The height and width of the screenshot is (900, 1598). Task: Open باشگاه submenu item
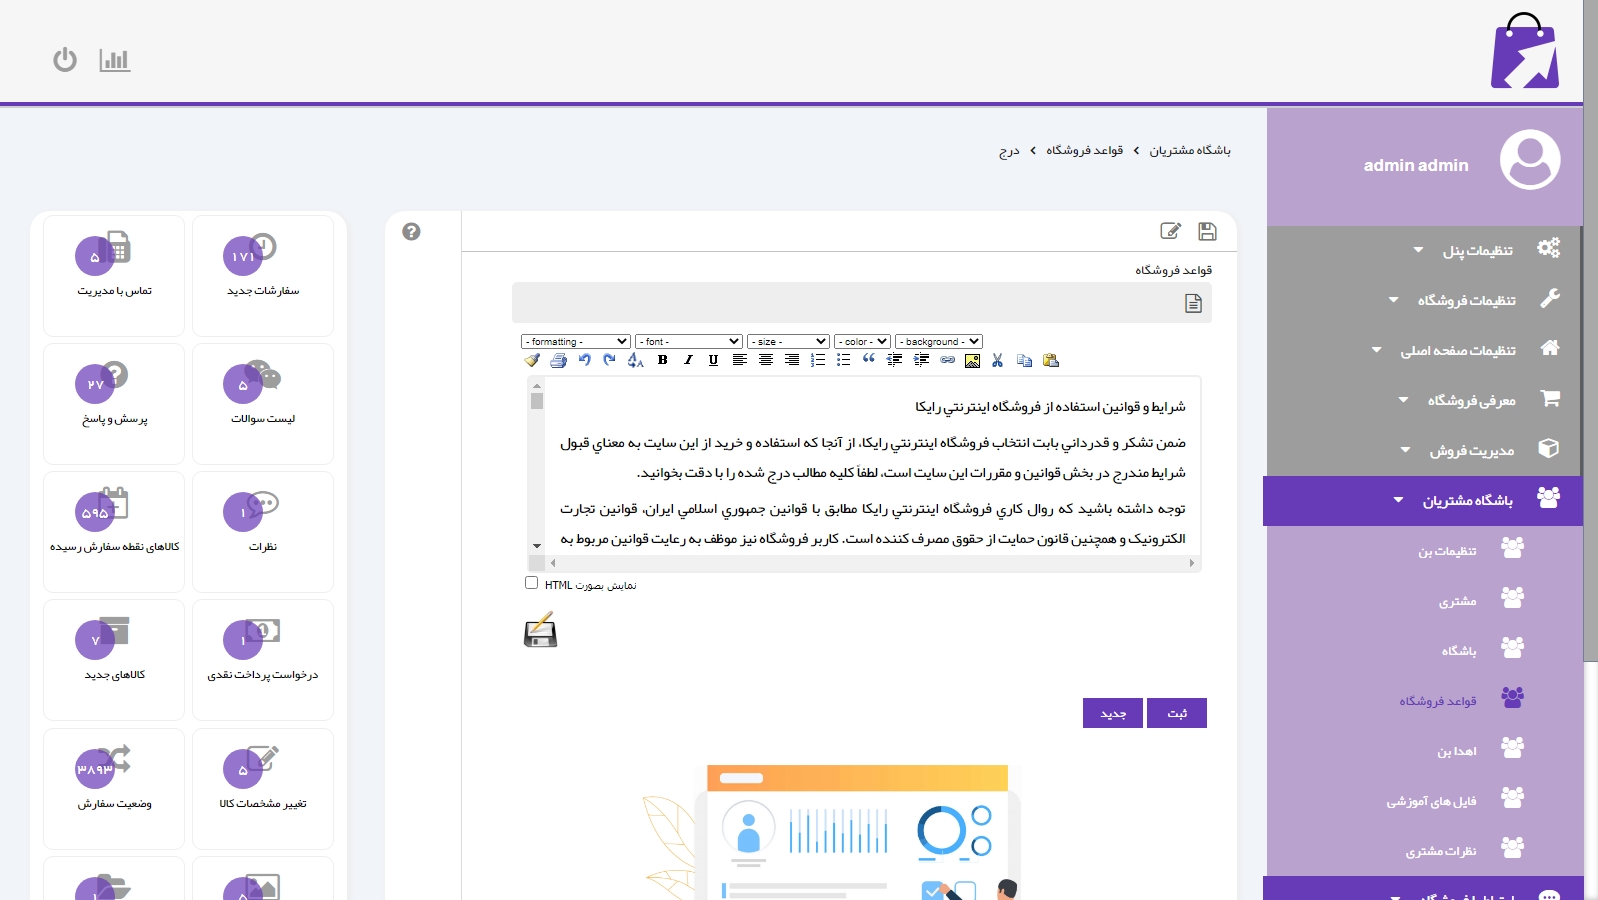tap(1425, 651)
